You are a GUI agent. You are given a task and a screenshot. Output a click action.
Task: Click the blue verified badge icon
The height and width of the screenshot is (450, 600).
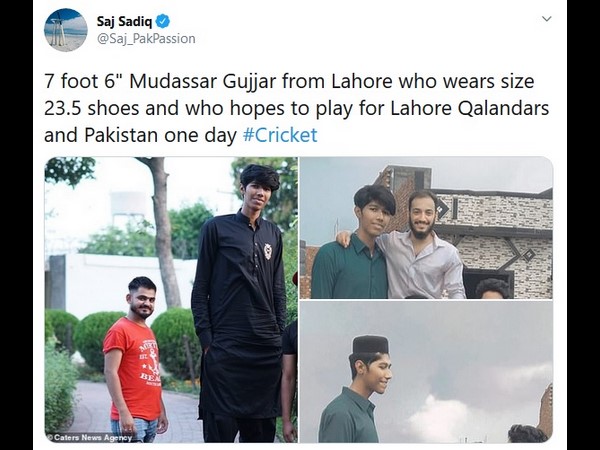click(x=163, y=21)
